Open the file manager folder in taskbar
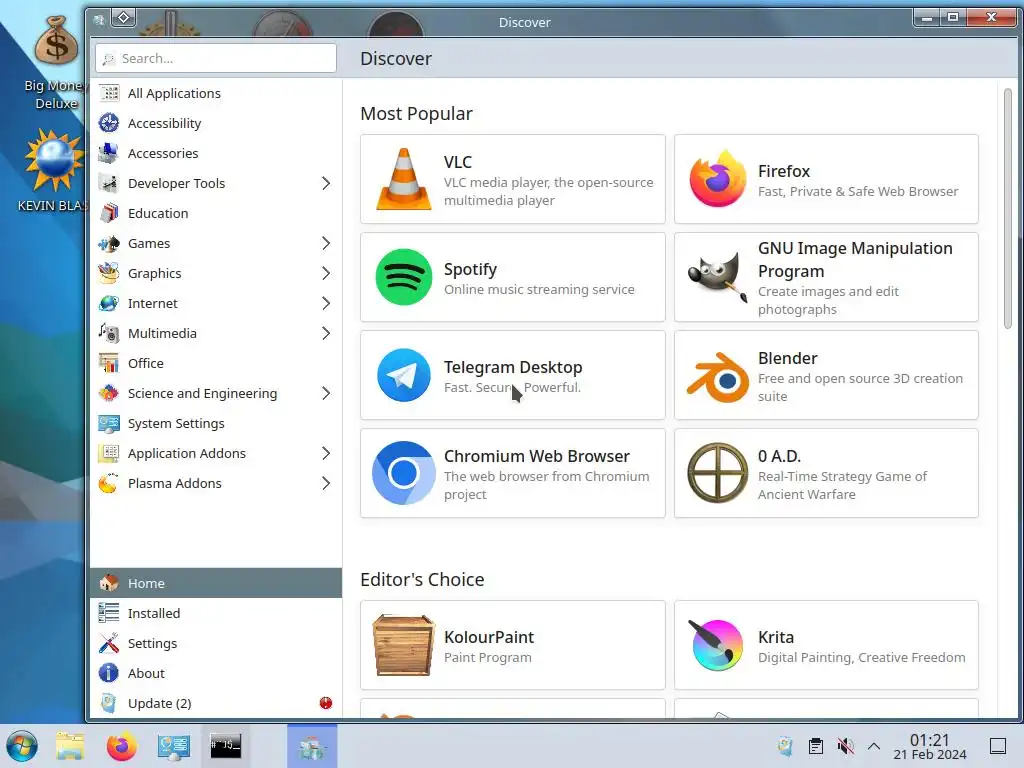 click(70, 746)
